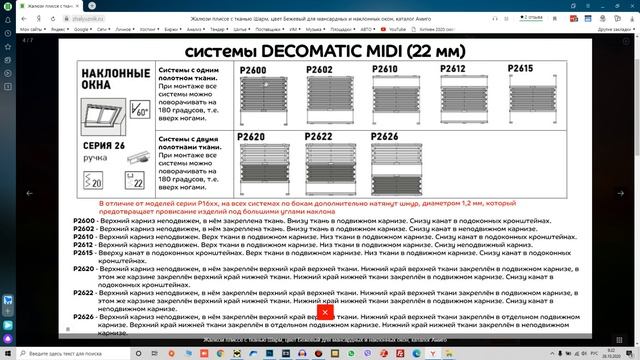Screen dimensions: 640x360
Task: Open Cortana circle icon on taskbar
Action: tap(138, 353)
